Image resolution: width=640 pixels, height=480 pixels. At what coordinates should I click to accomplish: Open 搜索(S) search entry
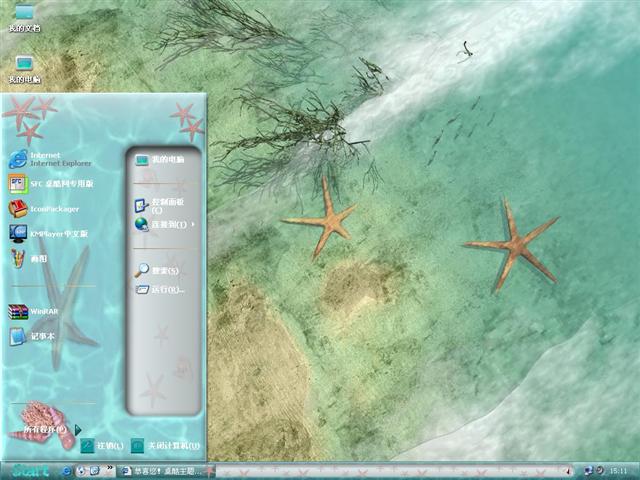click(x=158, y=270)
